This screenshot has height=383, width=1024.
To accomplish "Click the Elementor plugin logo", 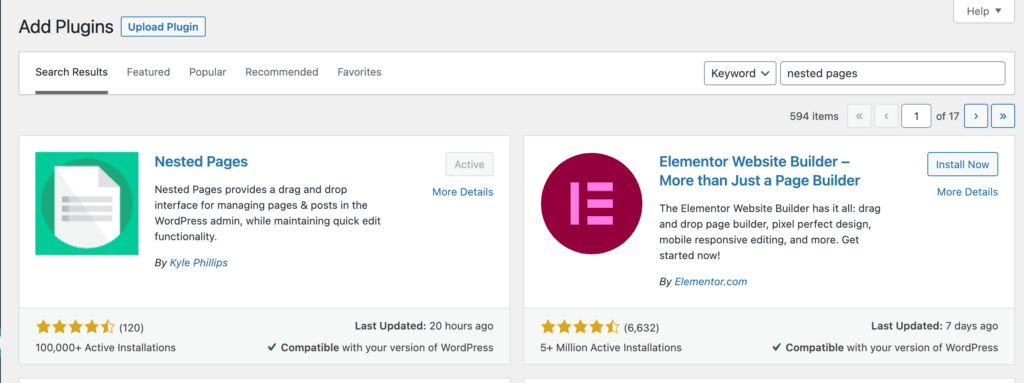I will [x=592, y=203].
